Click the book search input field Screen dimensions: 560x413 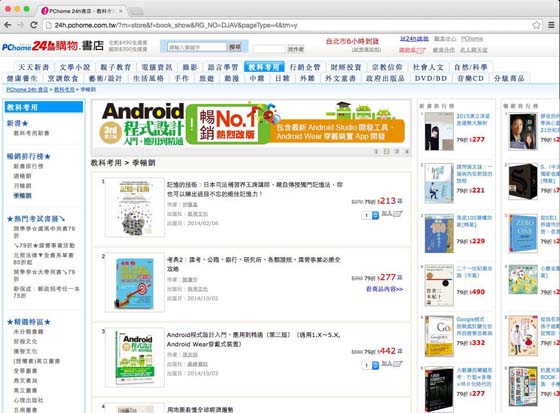pyautogui.click(x=197, y=47)
